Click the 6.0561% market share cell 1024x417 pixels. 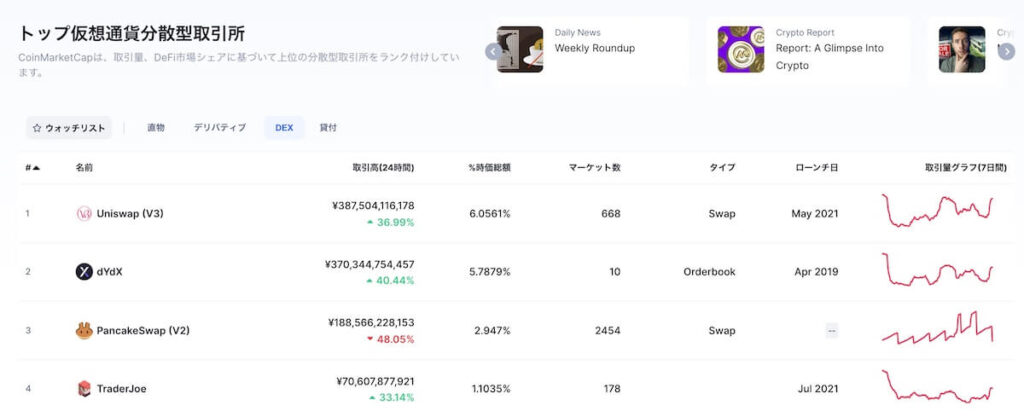(490, 213)
